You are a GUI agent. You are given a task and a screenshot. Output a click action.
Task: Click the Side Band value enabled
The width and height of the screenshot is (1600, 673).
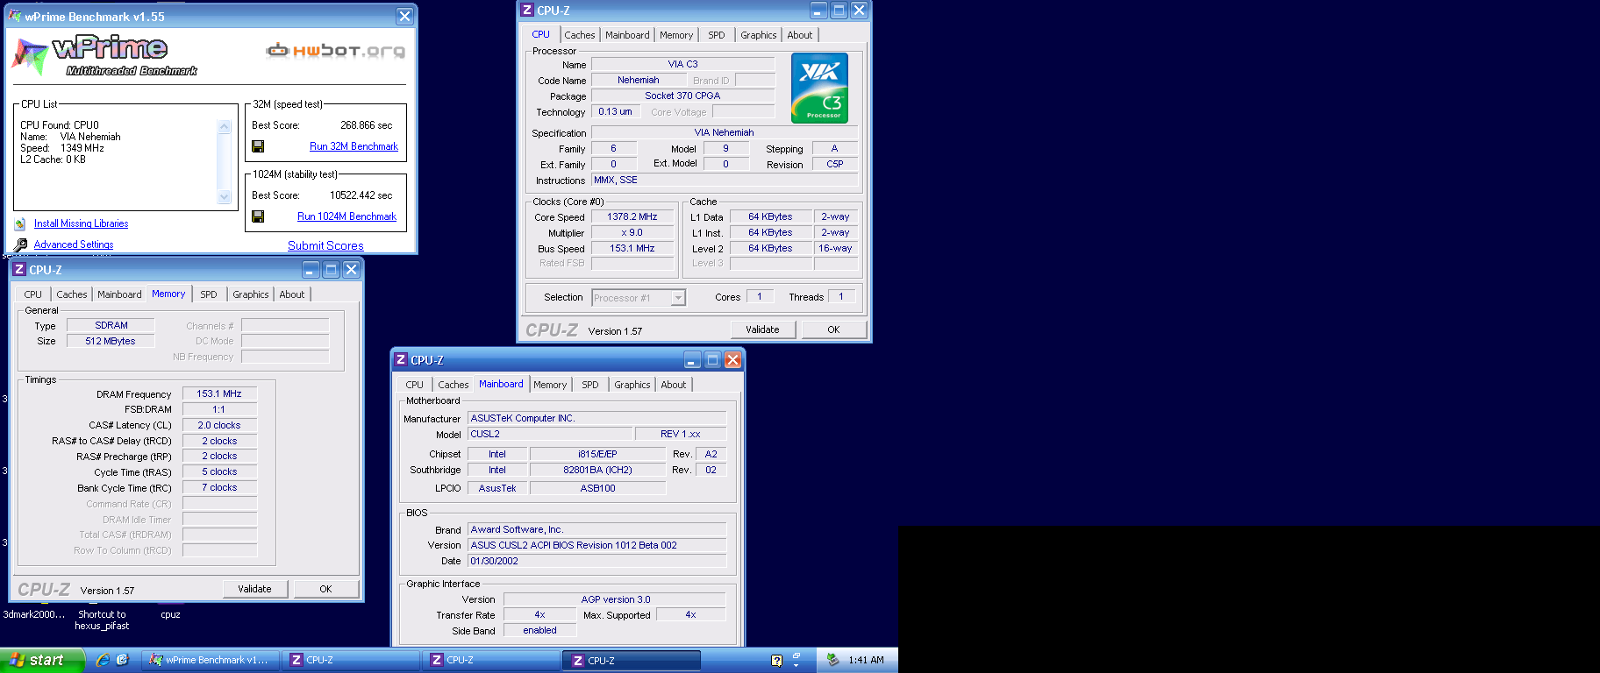(540, 631)
